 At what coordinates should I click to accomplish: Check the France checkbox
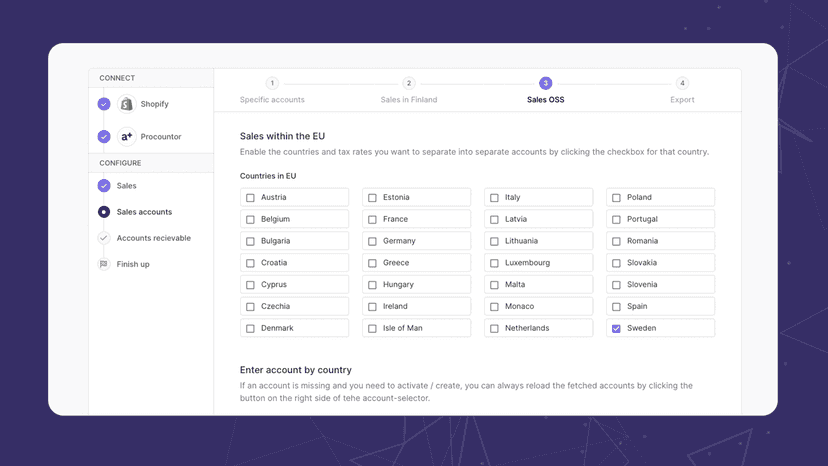pos(372,219)
